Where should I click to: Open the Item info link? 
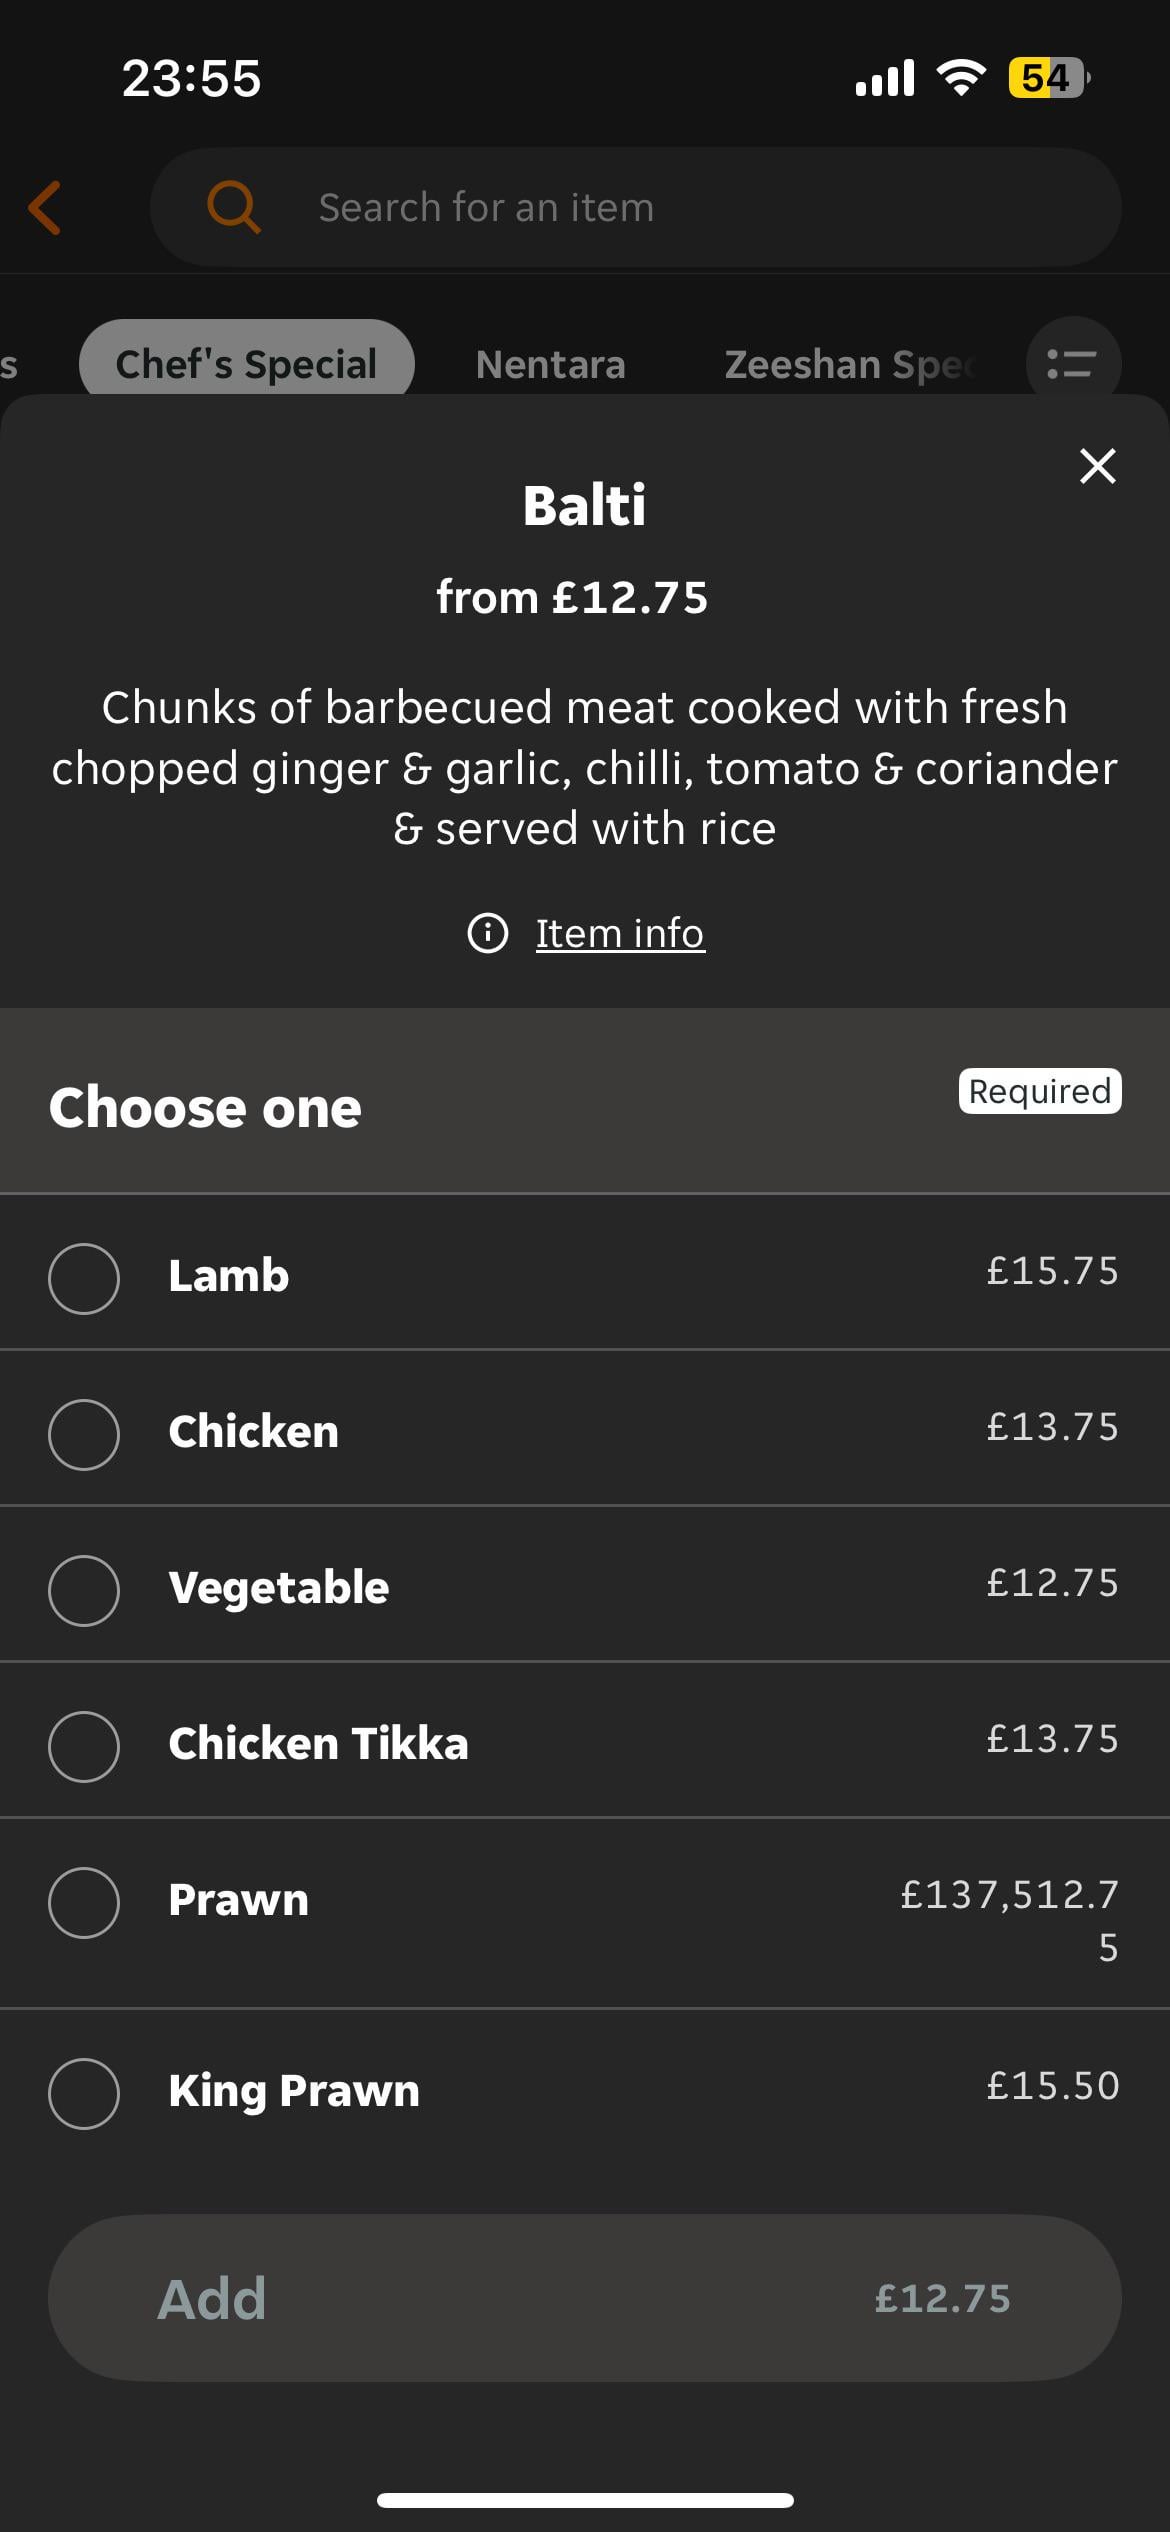(620, 934)
